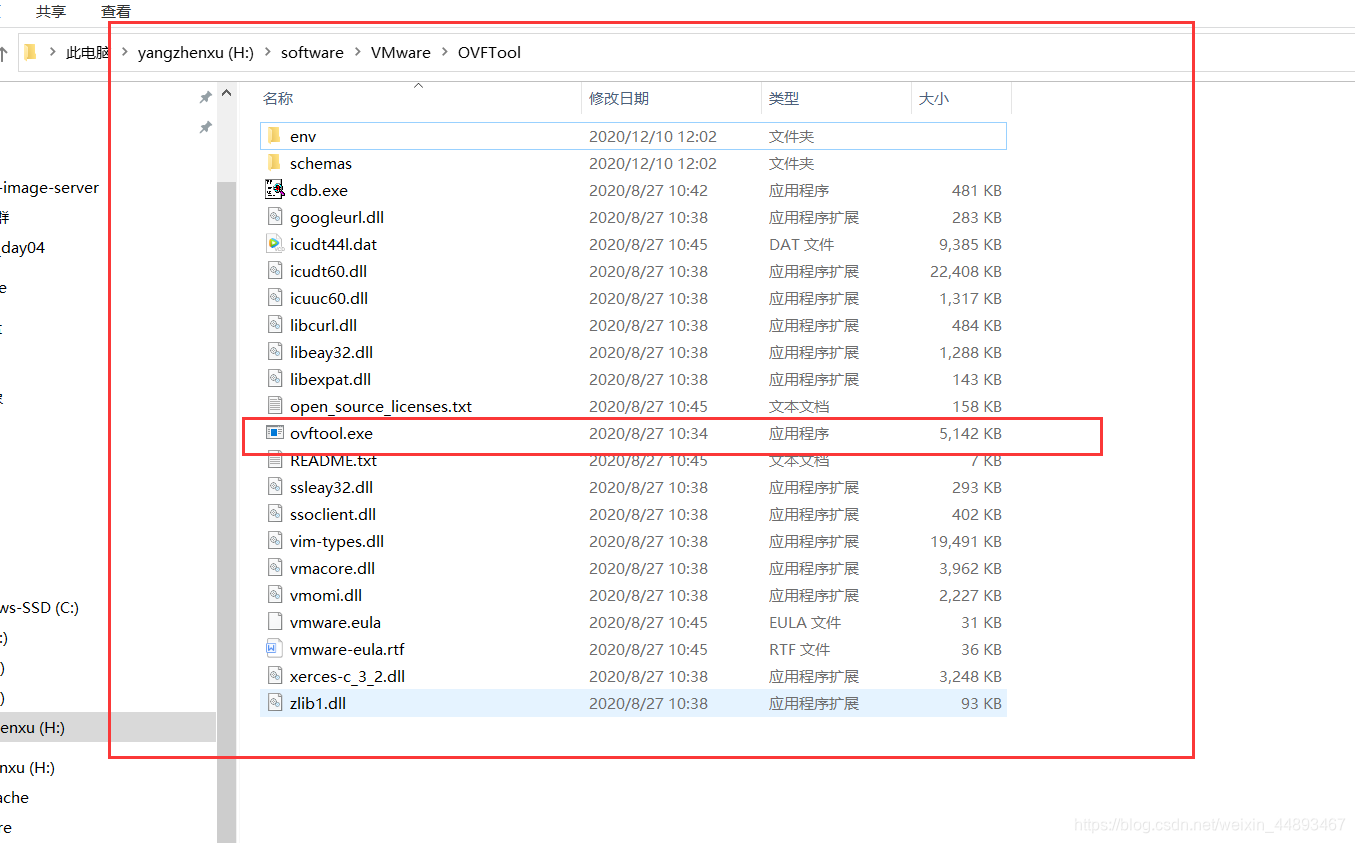The width and height of the screenshot is (1355, 843).
Task: Select the vmware-eula.rtf file name
Action: pos(347,649)
